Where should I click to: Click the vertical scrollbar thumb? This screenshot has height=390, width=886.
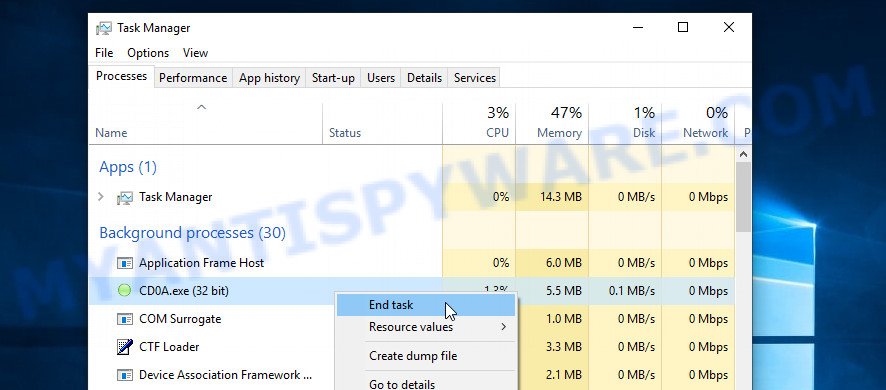pyautogui.click(x=744, y=197)
